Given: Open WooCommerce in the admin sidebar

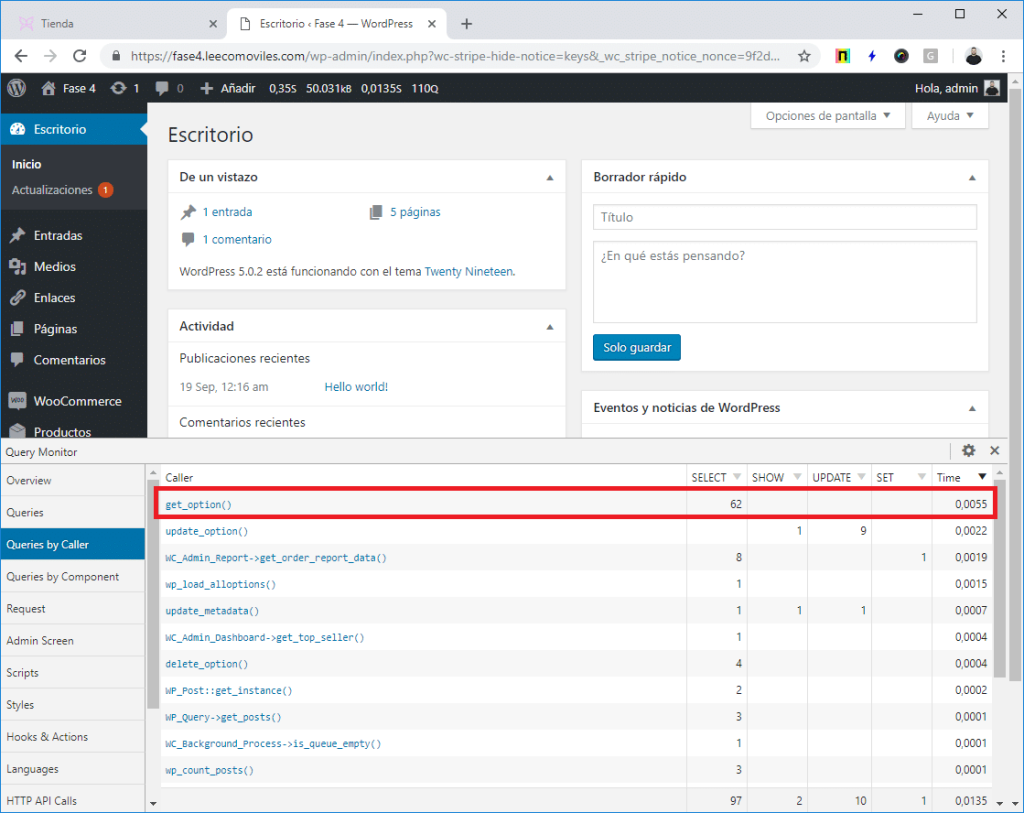Looking at the screenshot, I should pyautogui.click(x=77, y=401).
